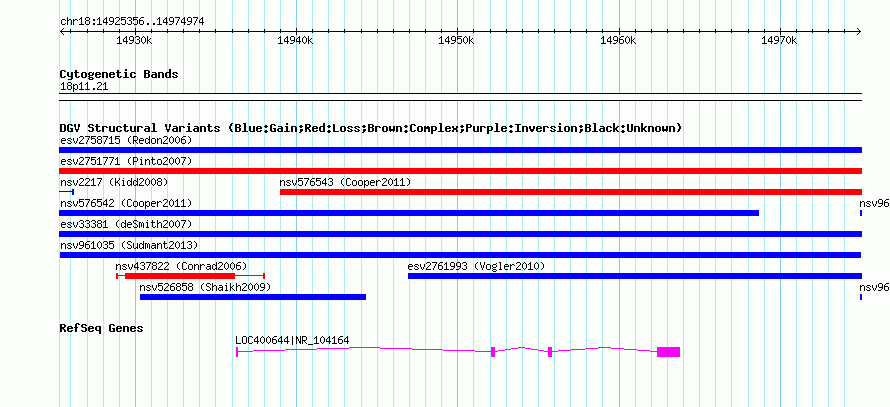Screen dimensions: 890x407
Task: Click the 14940k ruler tick label
Action: pos(295,40)
